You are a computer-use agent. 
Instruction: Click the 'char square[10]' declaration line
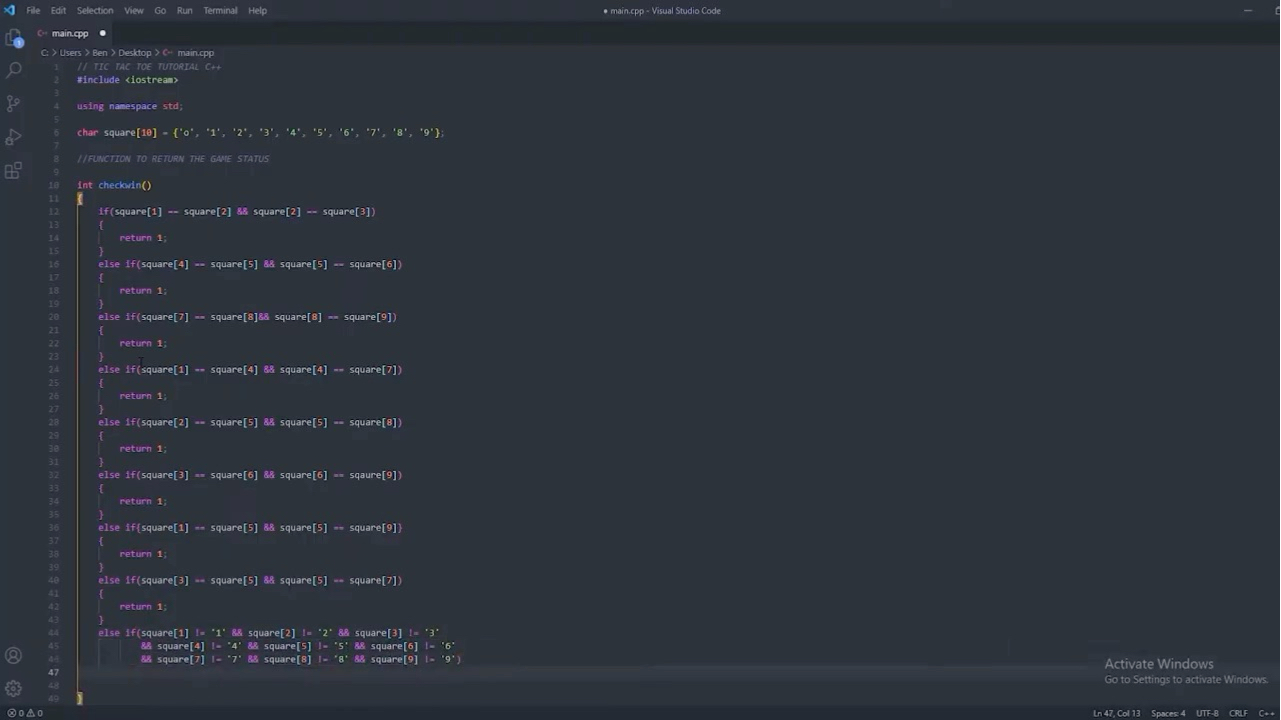coord(260,132)
